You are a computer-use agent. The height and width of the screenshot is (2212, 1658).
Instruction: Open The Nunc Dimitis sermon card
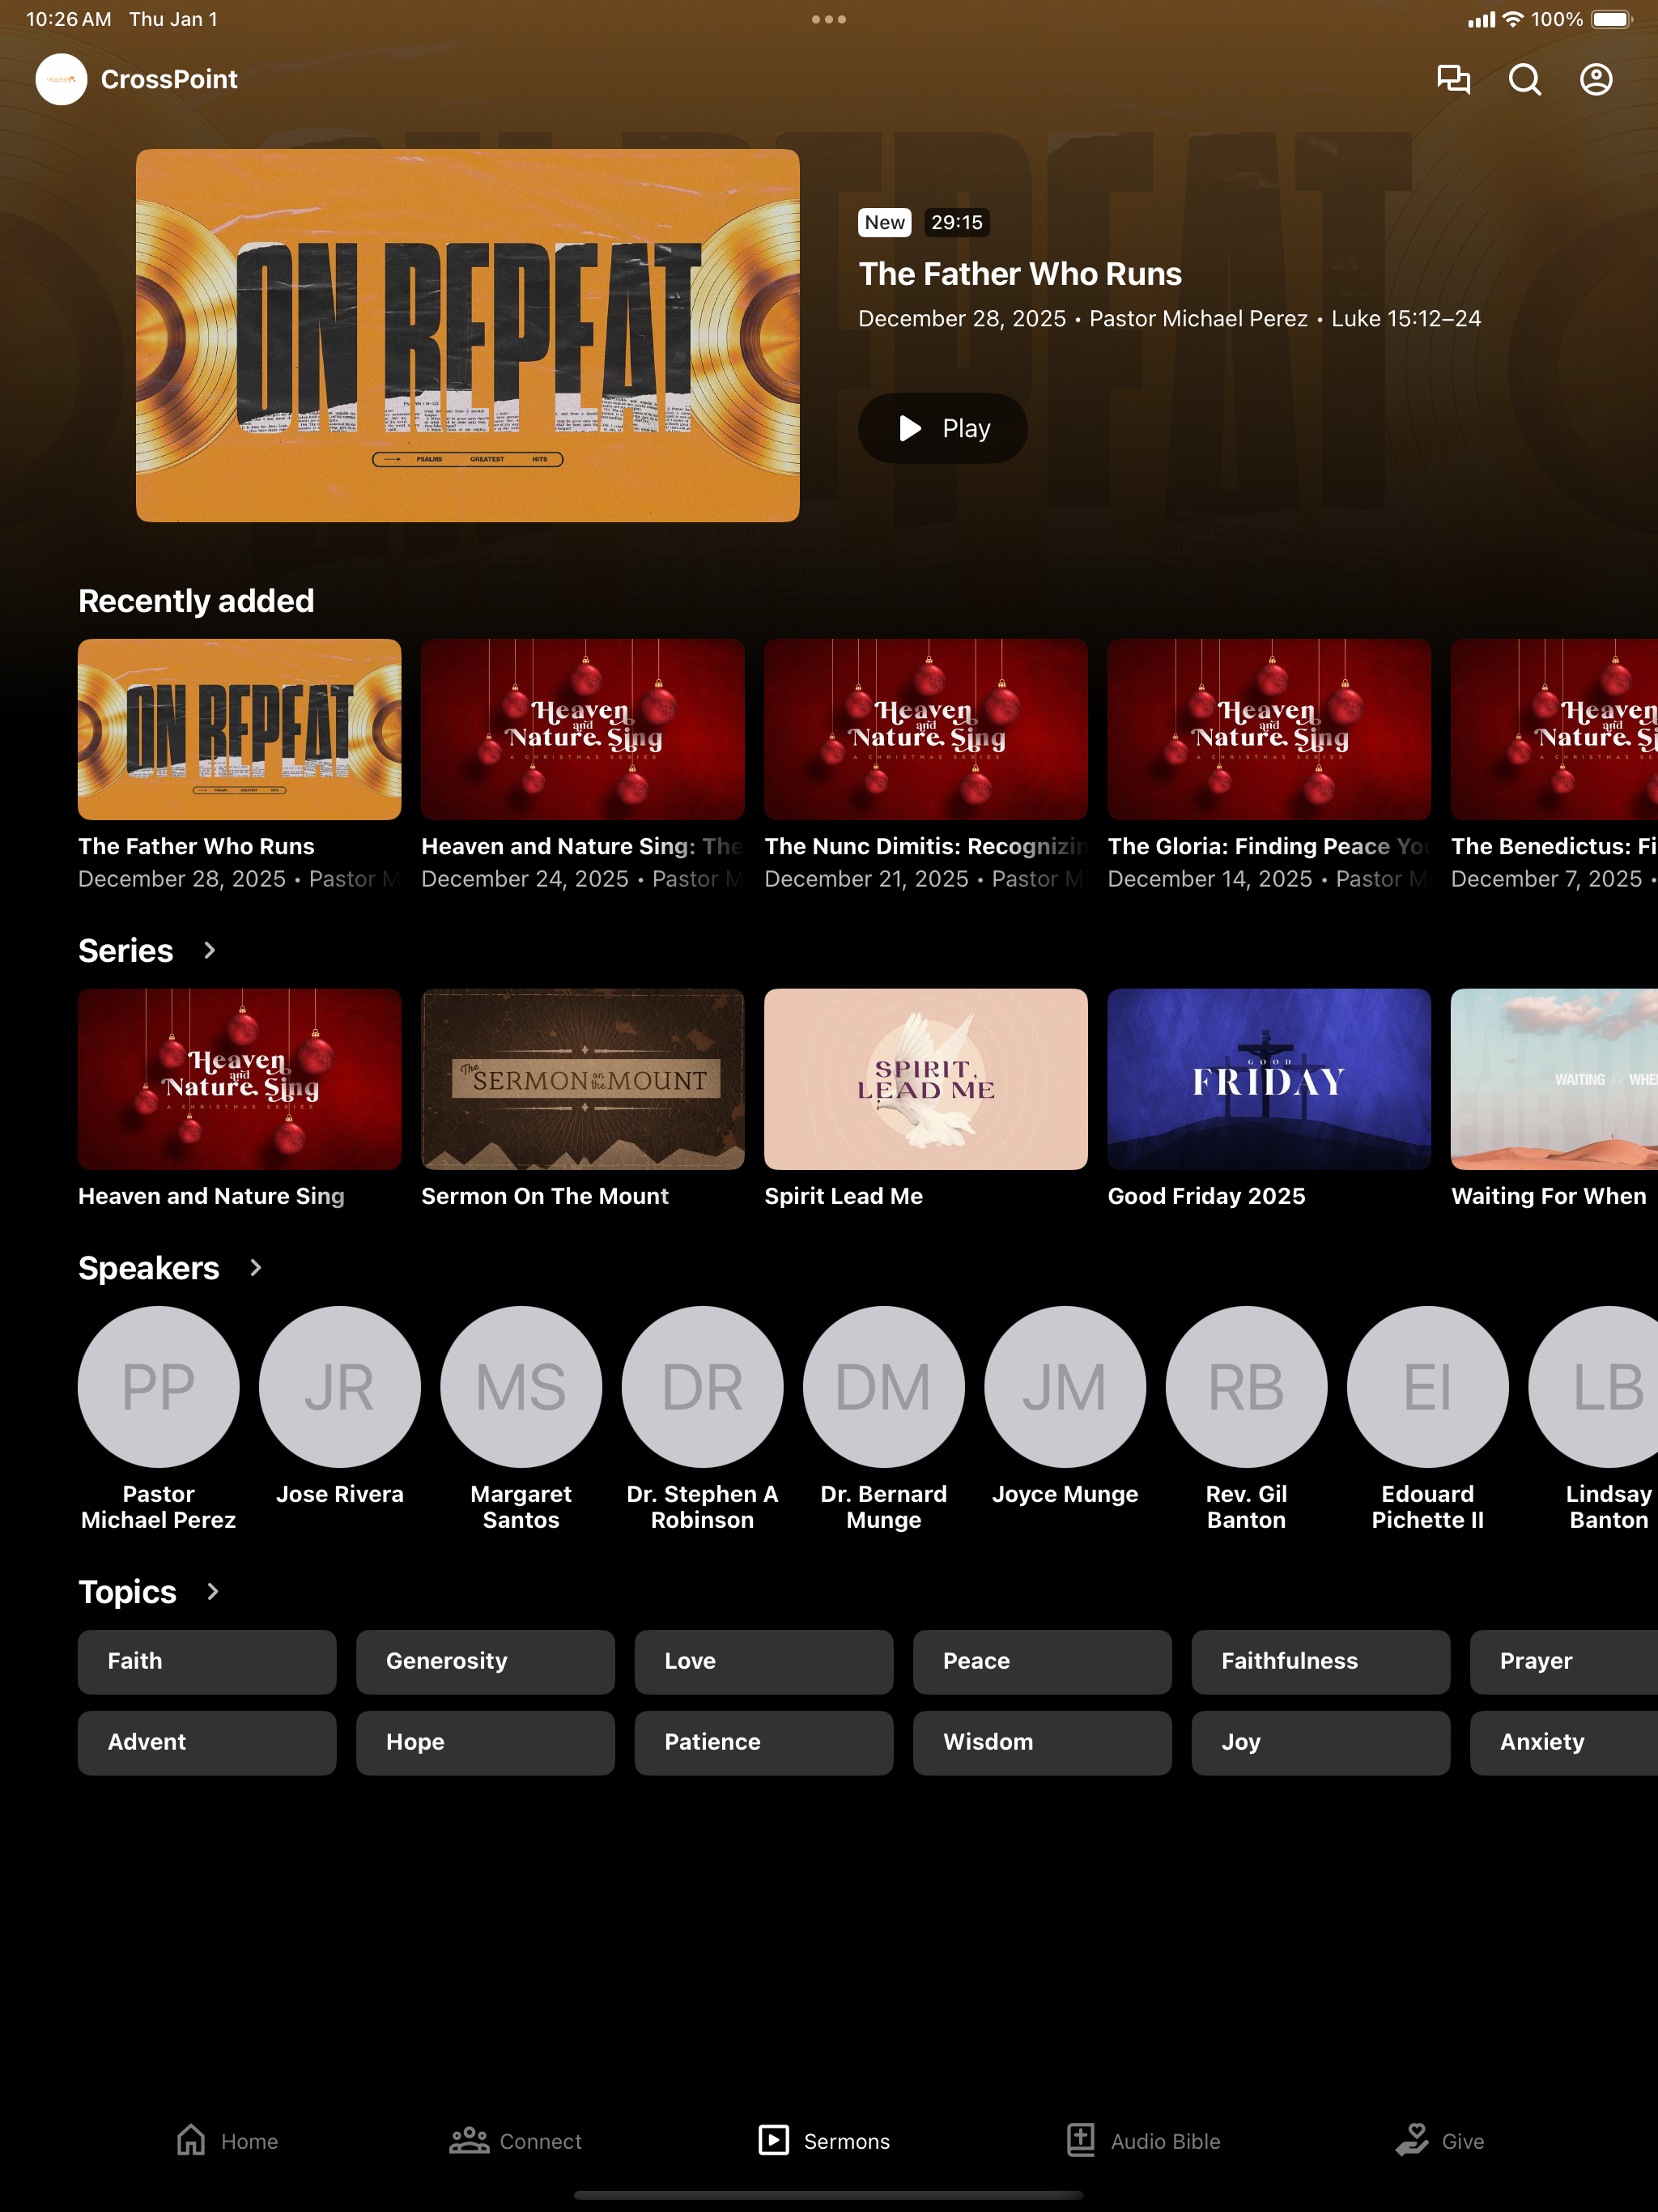tap(926, 765)
